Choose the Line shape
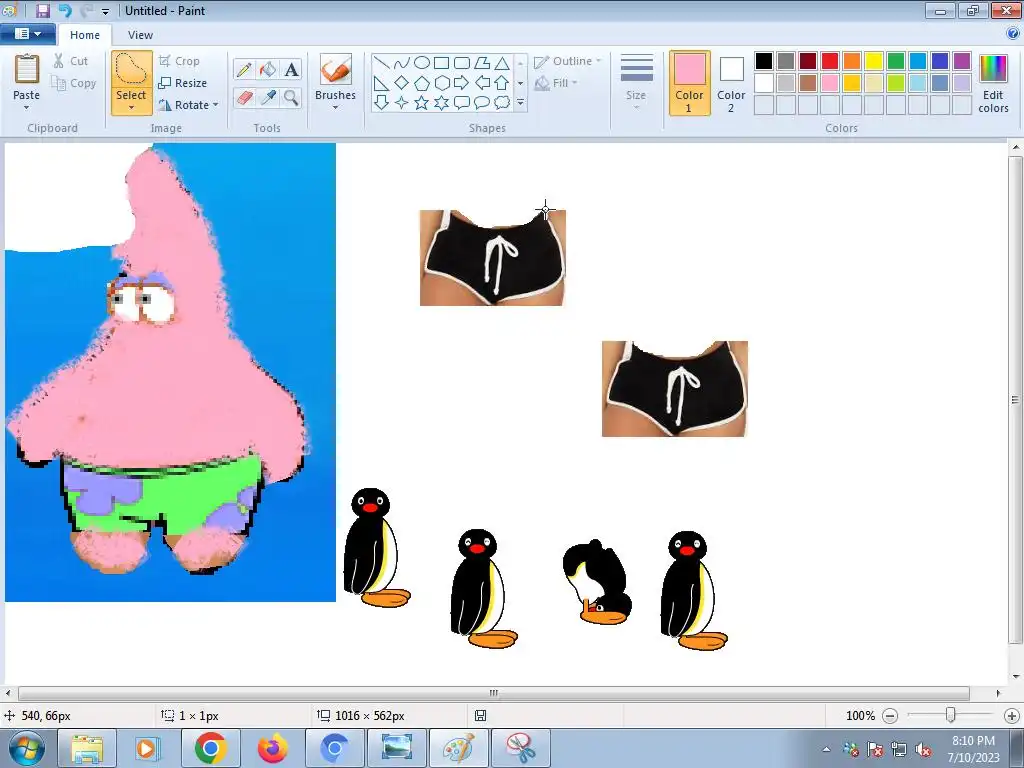The width and height of the screenshot is (1024, 768). [382, 63]
